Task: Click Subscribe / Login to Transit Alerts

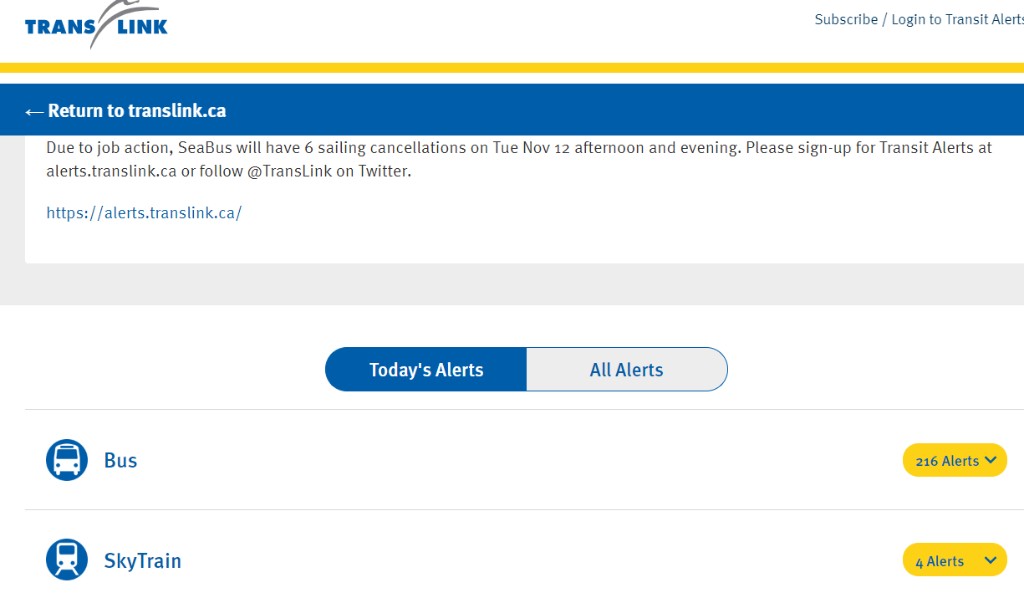Action: (x=919, y=20)
